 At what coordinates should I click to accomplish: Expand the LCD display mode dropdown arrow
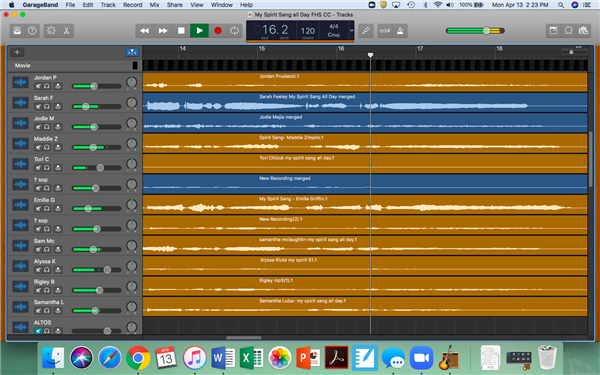tap(351, 31)
